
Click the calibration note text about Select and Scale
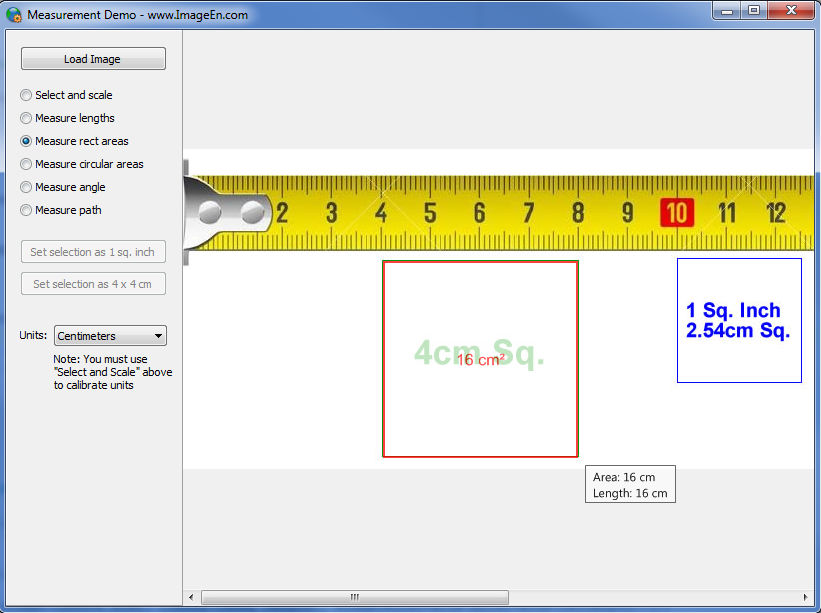click(x=113, y=372)
